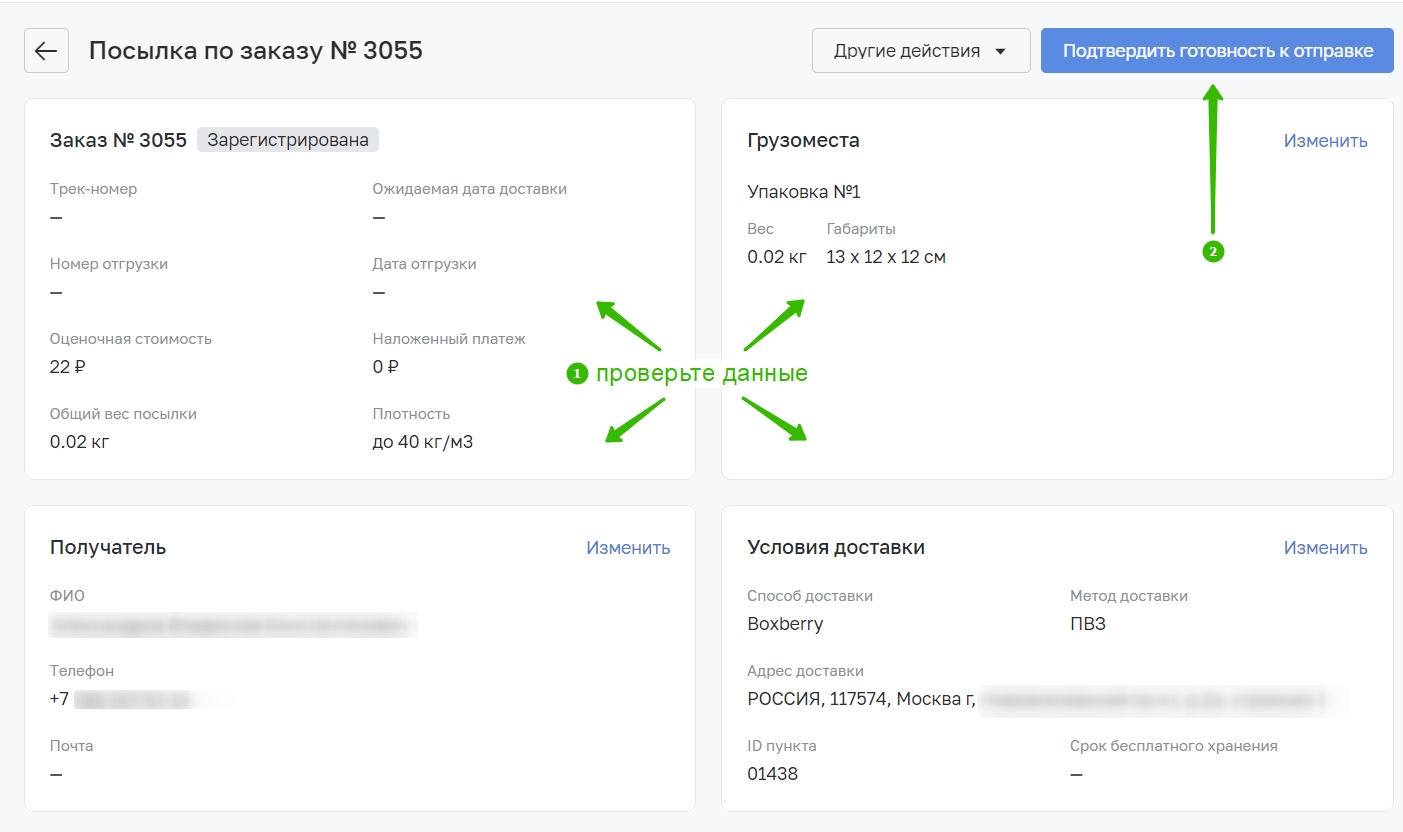Viewport: 1403px width, 832px height.
Task: Click the appraised value '22 ₽'
Action: tap(68, 367)
